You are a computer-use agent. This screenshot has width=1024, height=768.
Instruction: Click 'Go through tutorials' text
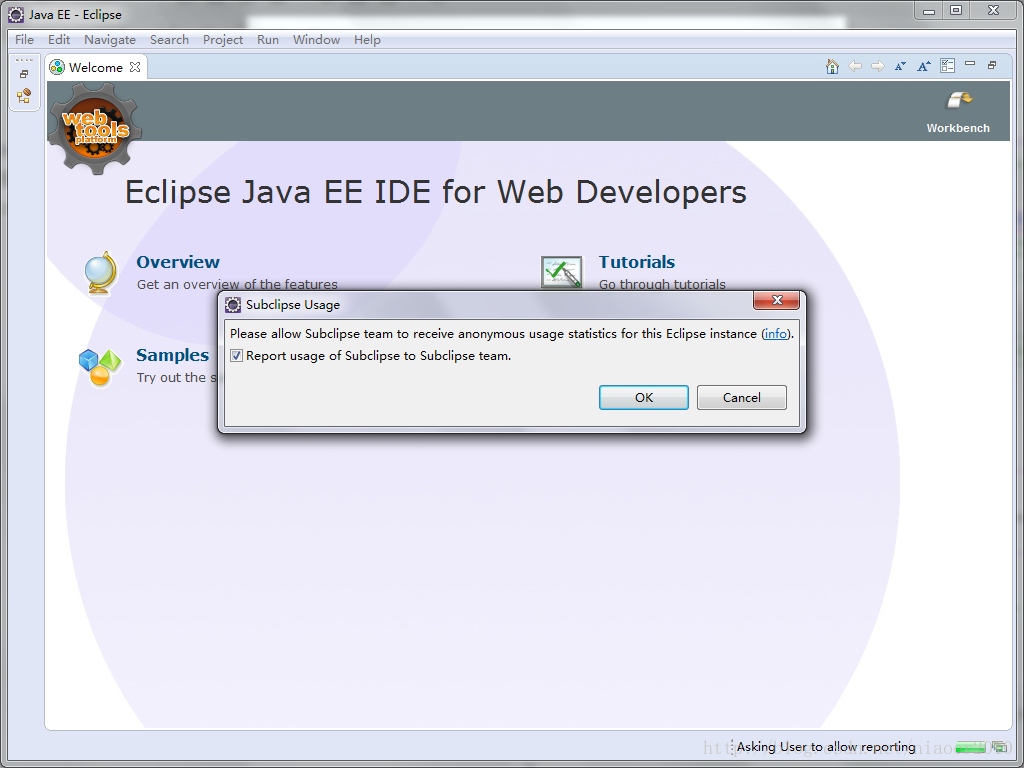coord(662,284)
